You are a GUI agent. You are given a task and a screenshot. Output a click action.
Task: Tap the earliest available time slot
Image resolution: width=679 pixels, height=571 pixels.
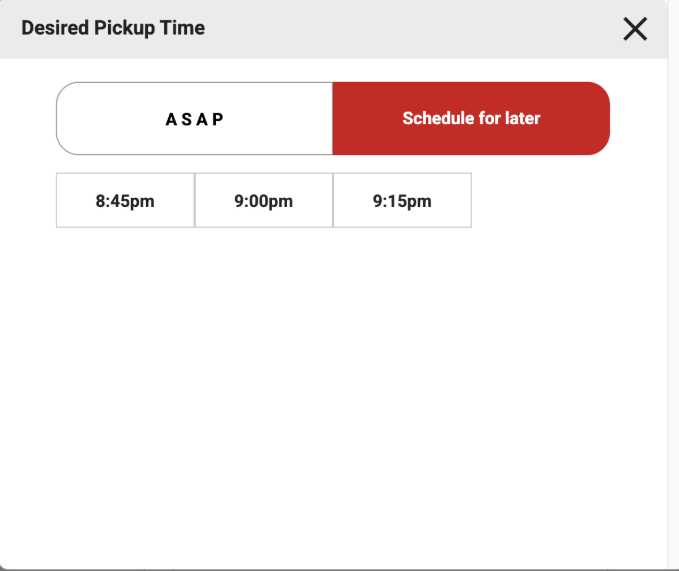coord(125,200)
